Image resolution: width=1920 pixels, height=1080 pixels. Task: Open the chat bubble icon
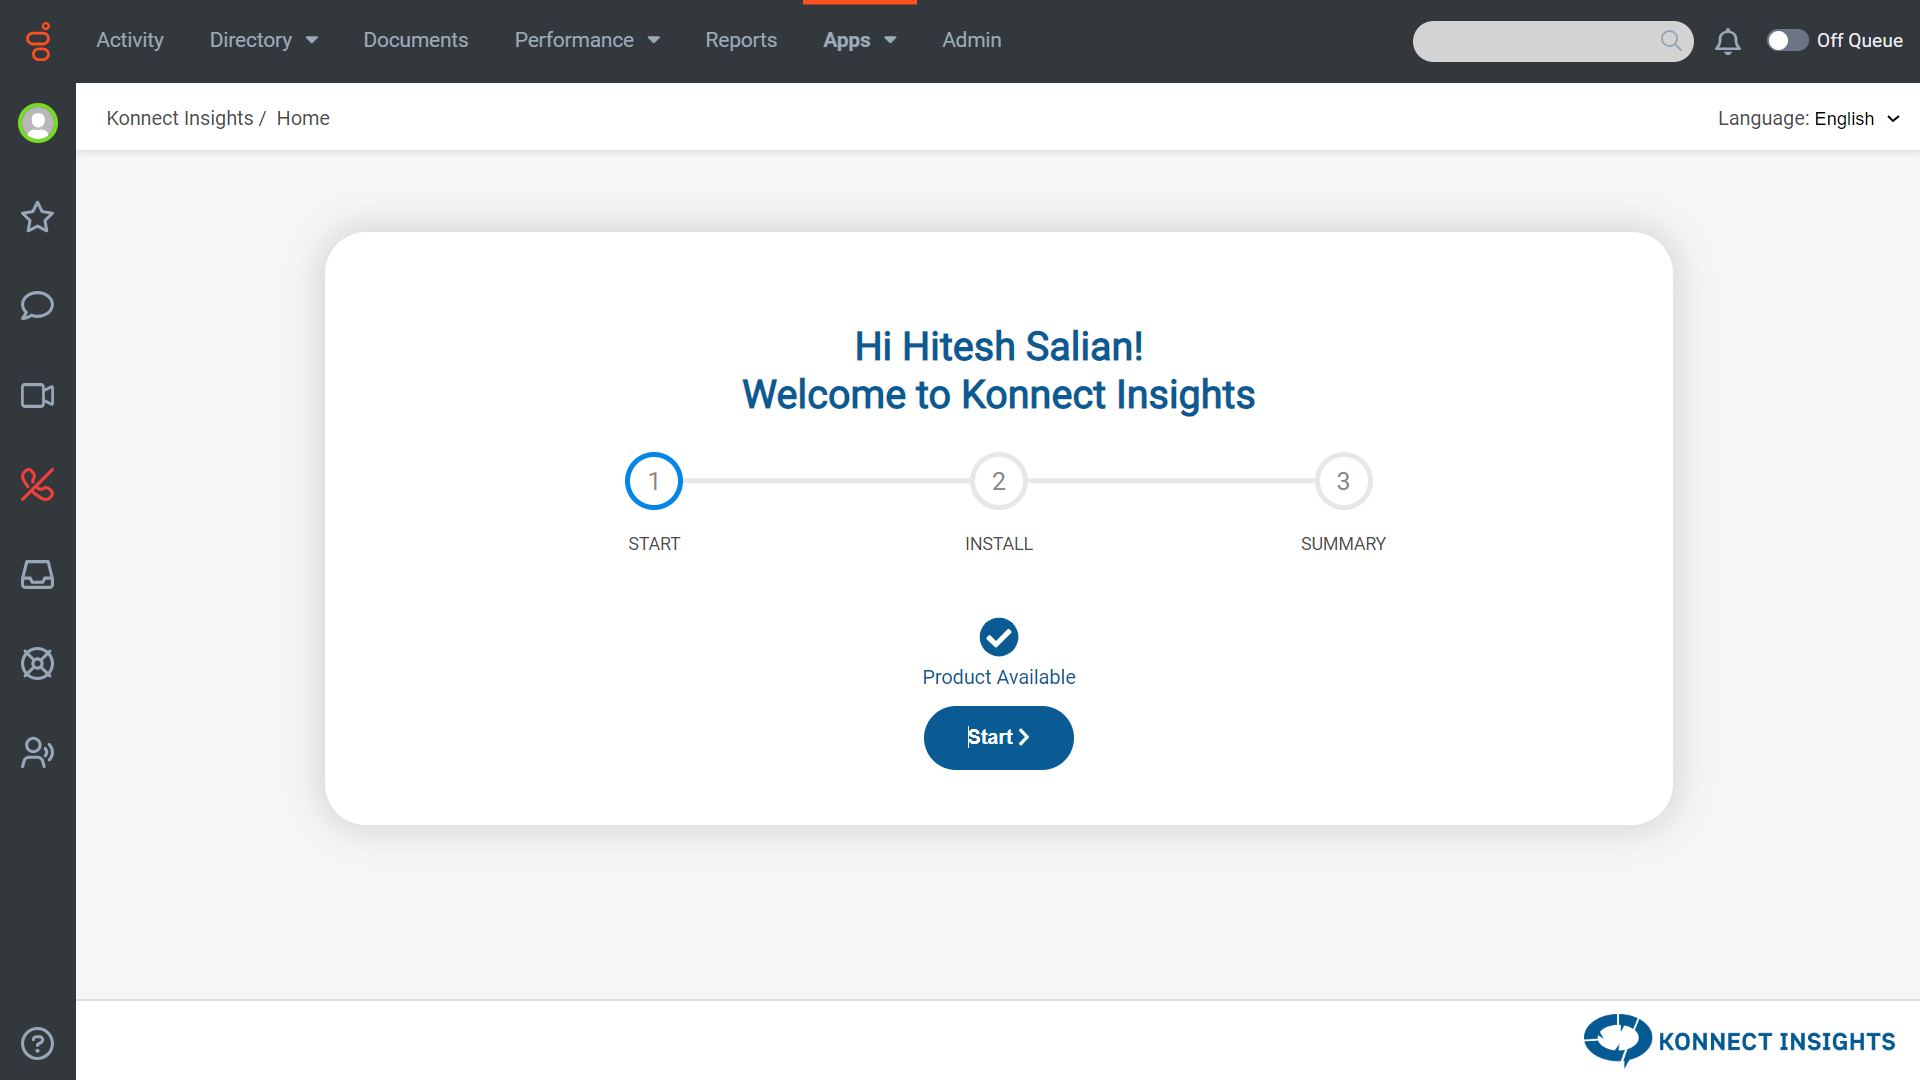pyautogui.click(x=38, y=305)
